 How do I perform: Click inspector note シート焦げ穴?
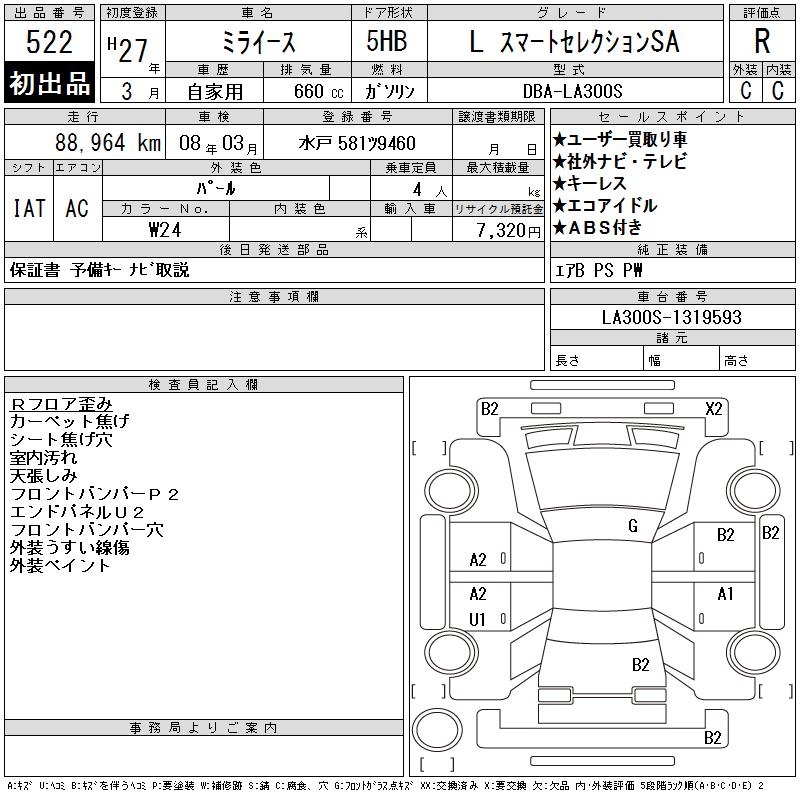(x=61, y=439)
